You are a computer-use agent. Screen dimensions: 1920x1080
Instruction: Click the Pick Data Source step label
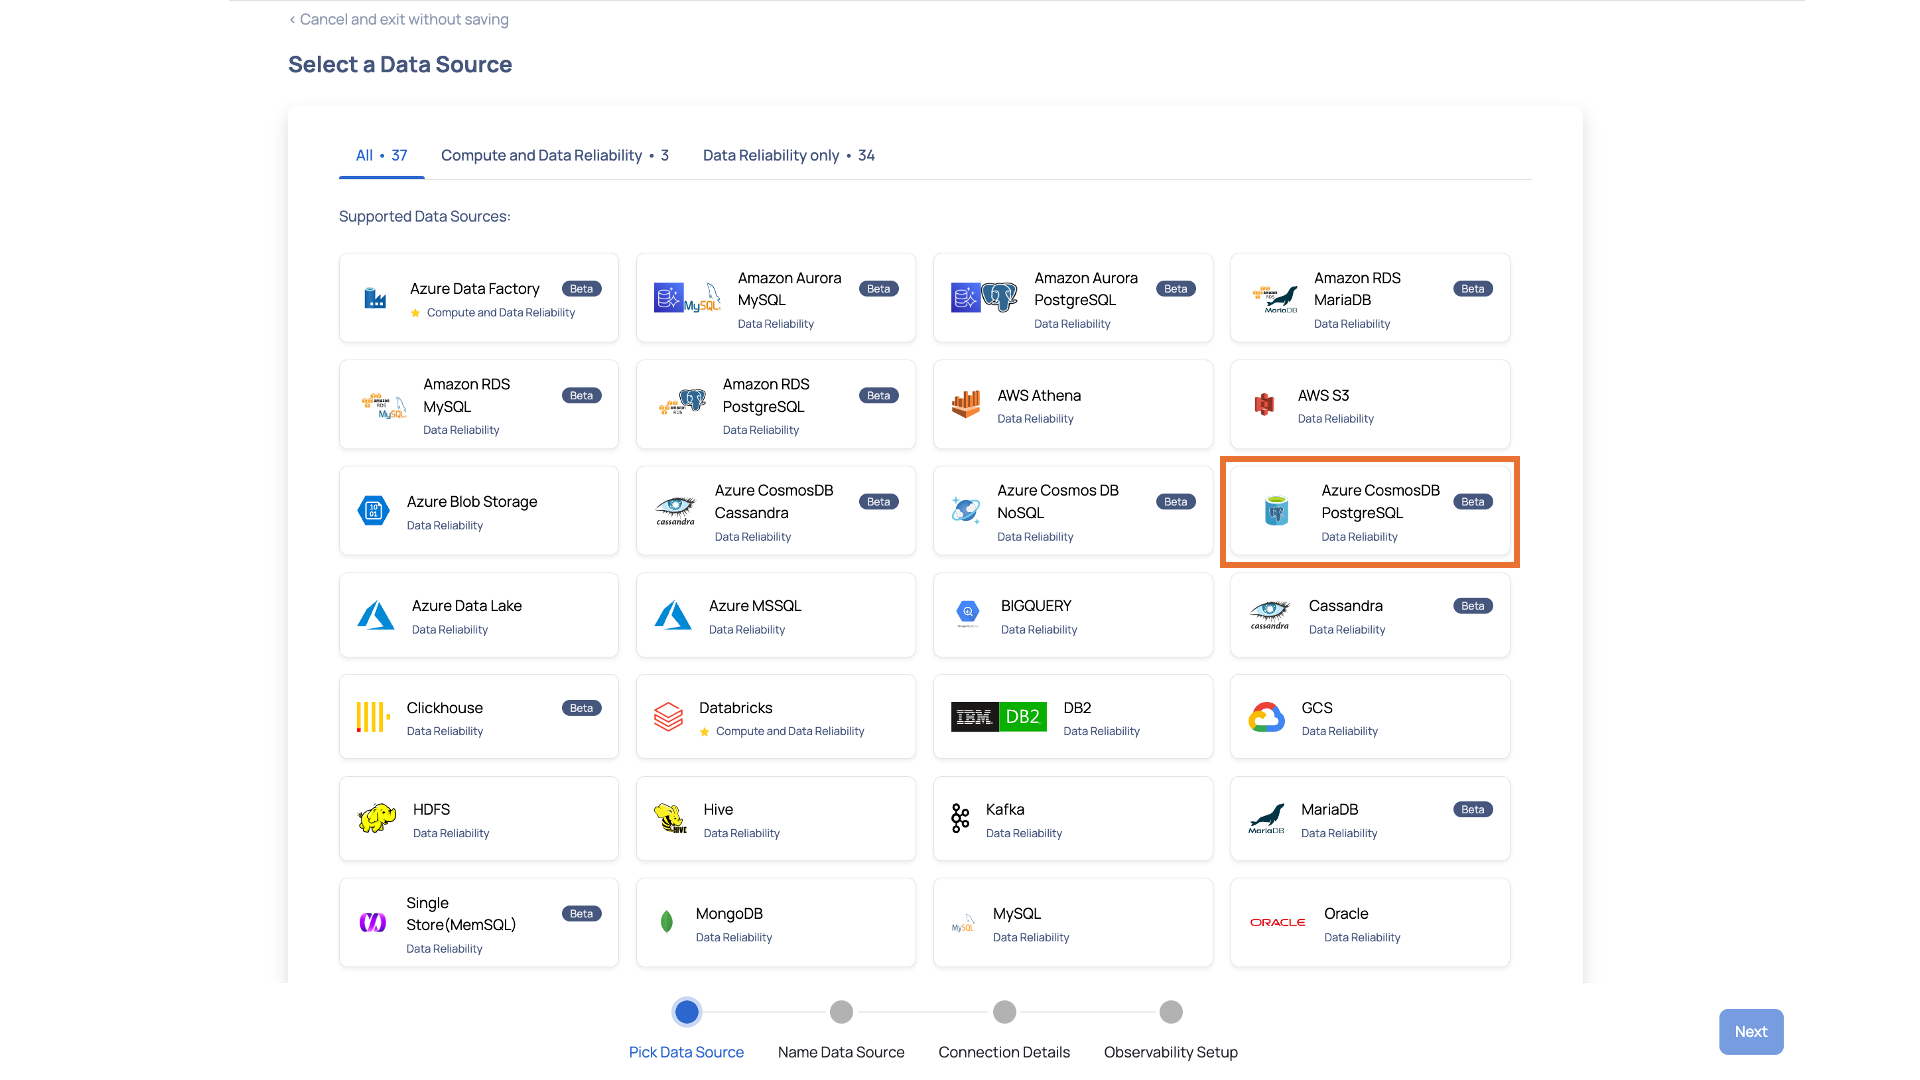(686, 1052)
